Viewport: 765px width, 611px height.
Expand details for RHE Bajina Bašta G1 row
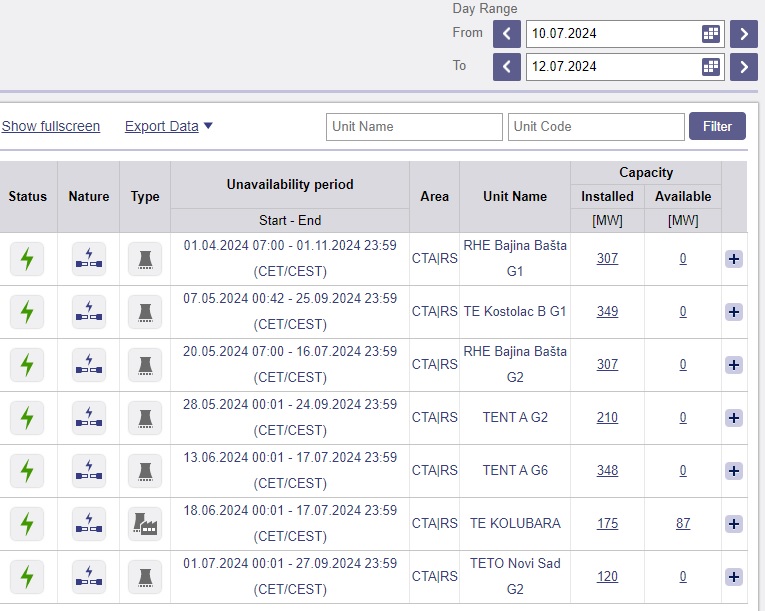pos(734,259)
